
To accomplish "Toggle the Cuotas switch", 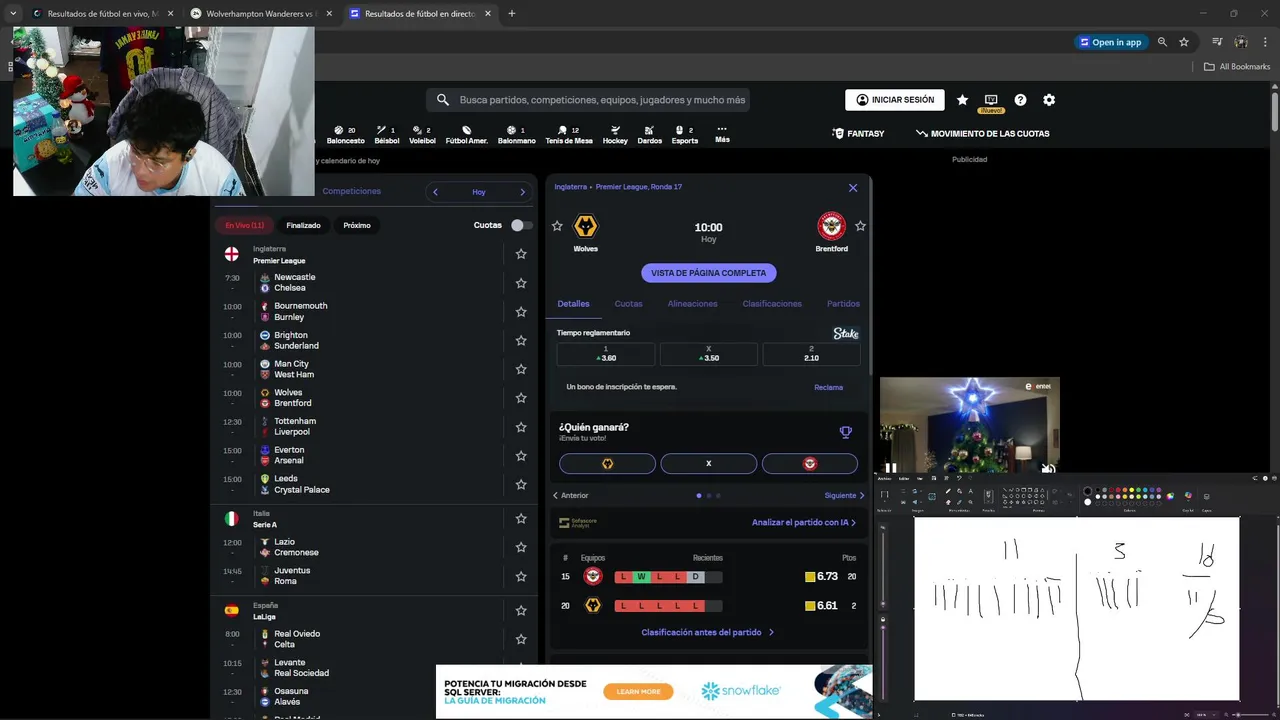I will (521, 225).
